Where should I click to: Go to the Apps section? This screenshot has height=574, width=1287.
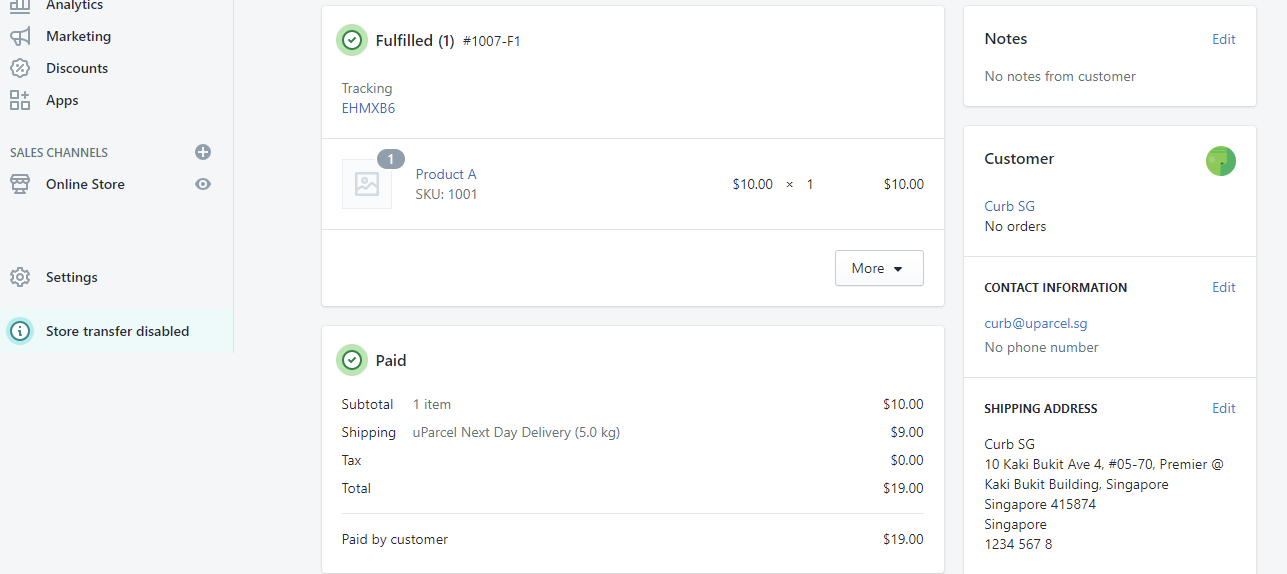pyautogui.click(x=62, y=100)
